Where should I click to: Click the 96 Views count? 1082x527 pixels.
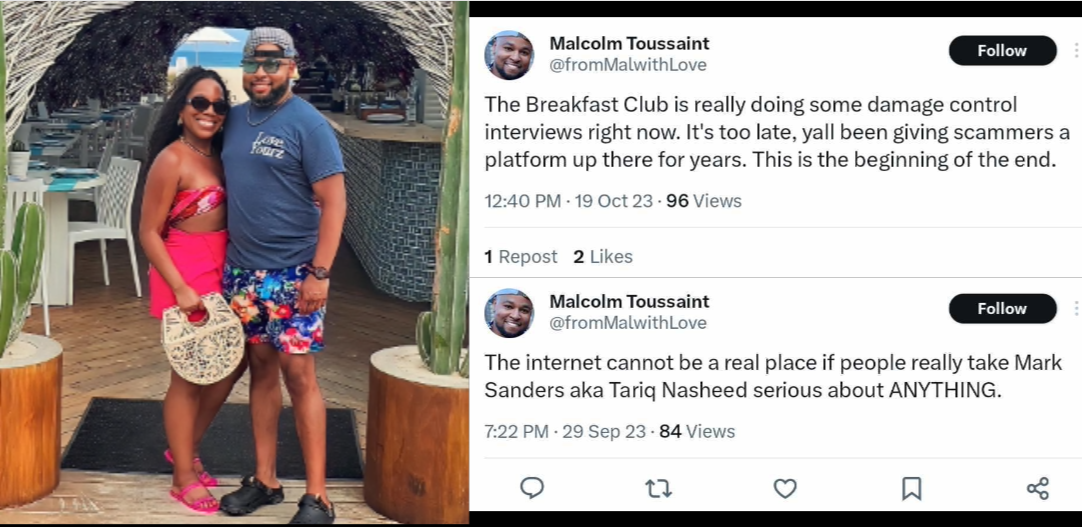[703, 201]
